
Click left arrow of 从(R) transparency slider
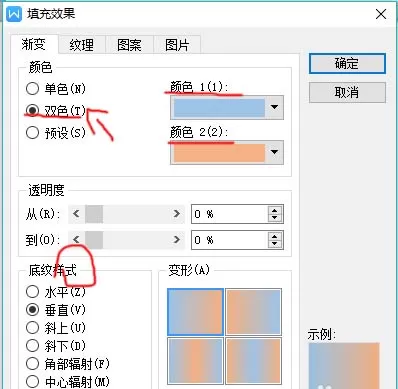pos(76,214)
